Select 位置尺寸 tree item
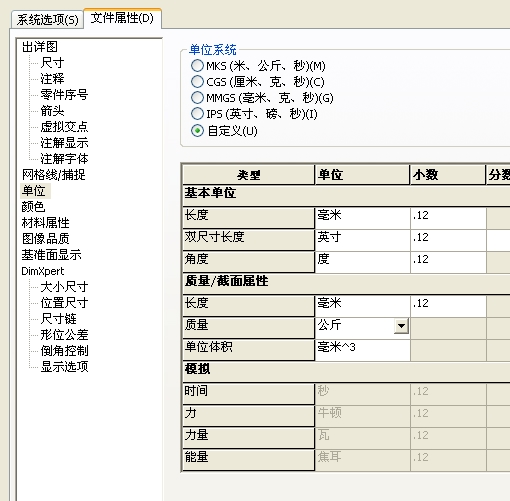The width and height of the screenshot is (510, 501). (x=64, y=303)
